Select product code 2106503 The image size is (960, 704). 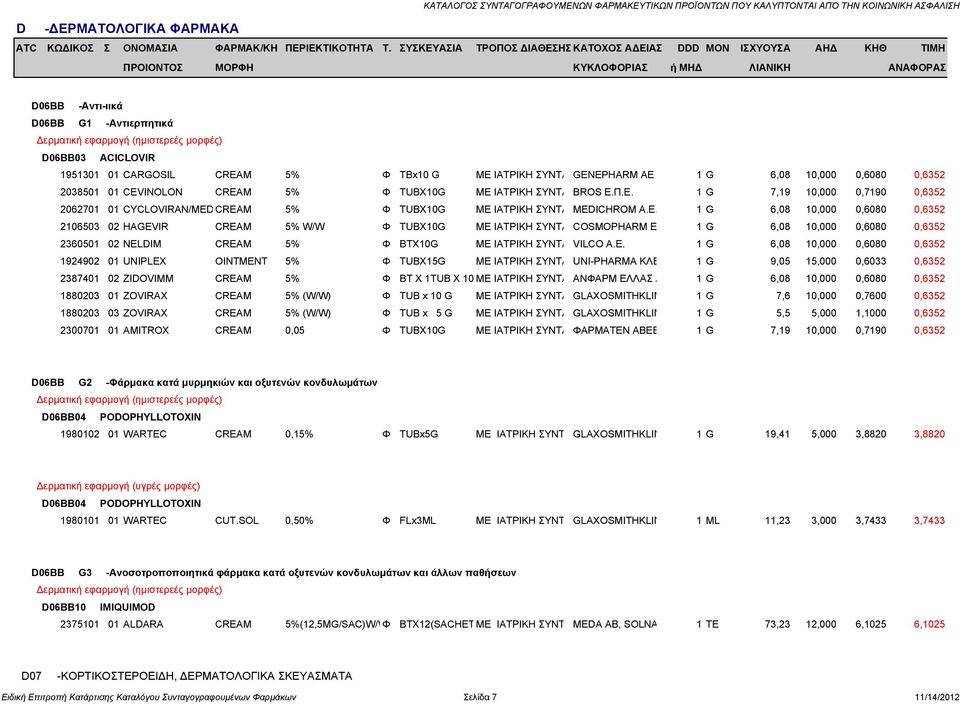[80, 227]
